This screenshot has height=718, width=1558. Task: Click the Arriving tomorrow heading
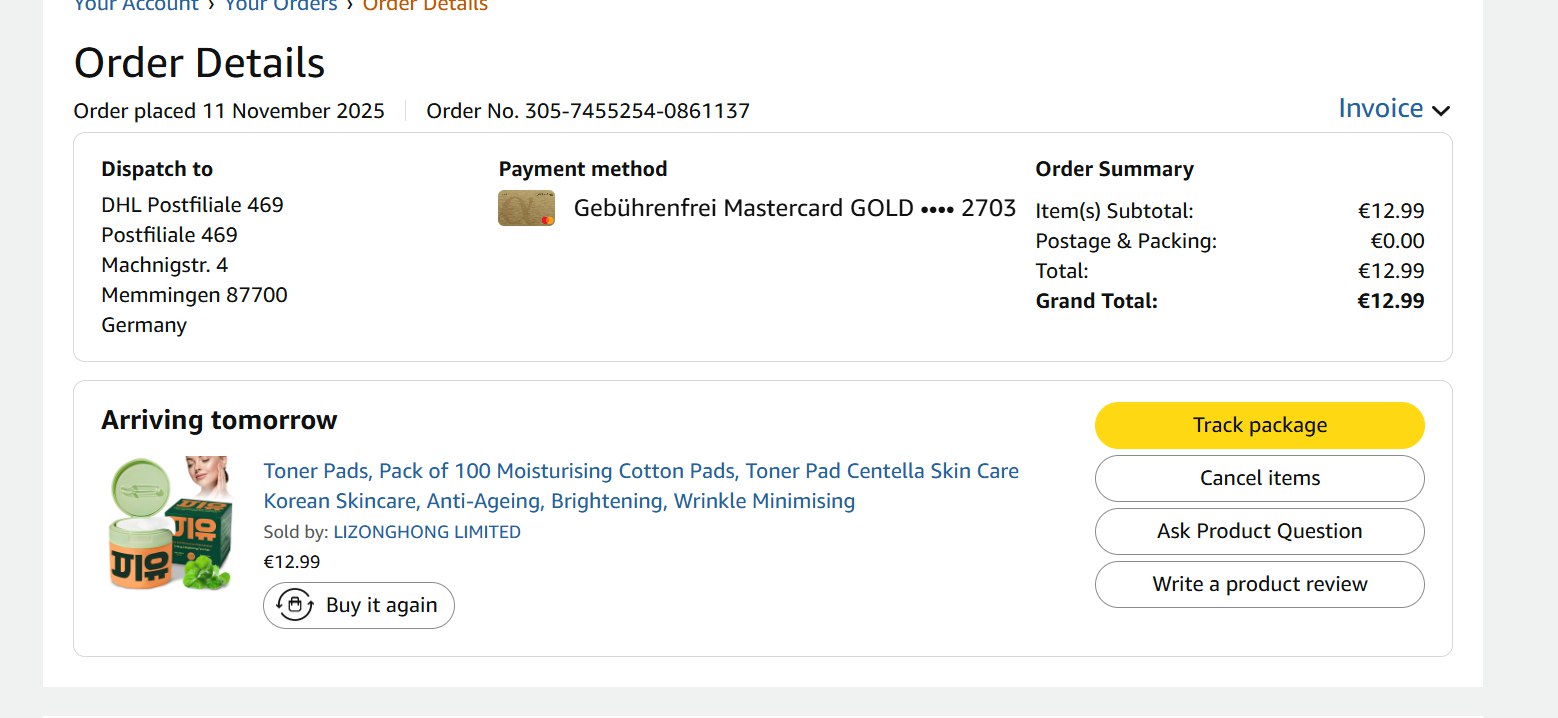pos(219,420)
